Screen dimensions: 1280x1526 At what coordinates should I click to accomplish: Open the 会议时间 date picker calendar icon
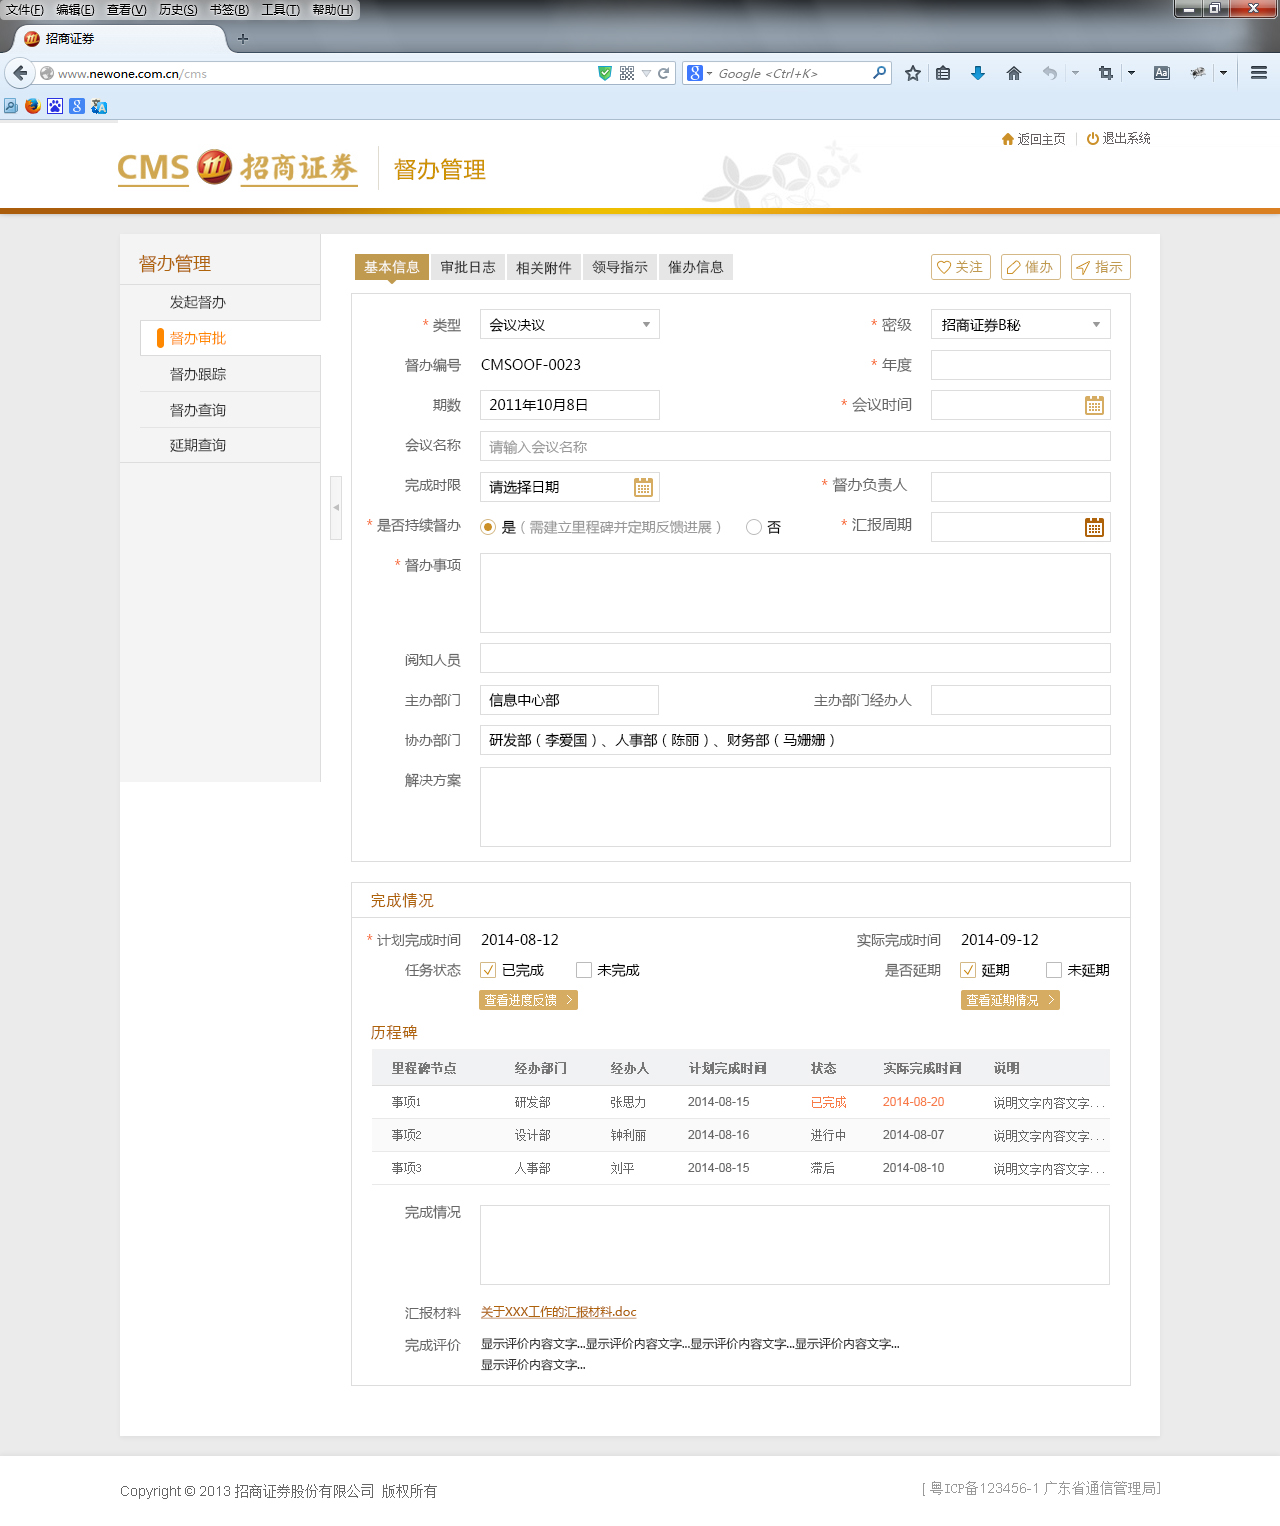1095,405
